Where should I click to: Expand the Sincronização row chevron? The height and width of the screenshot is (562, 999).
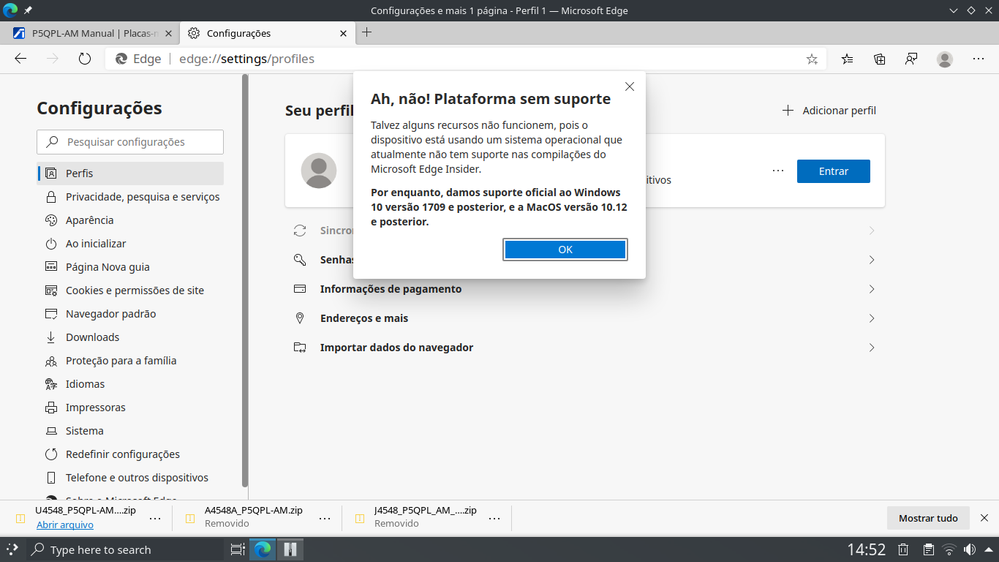(872, 231)
